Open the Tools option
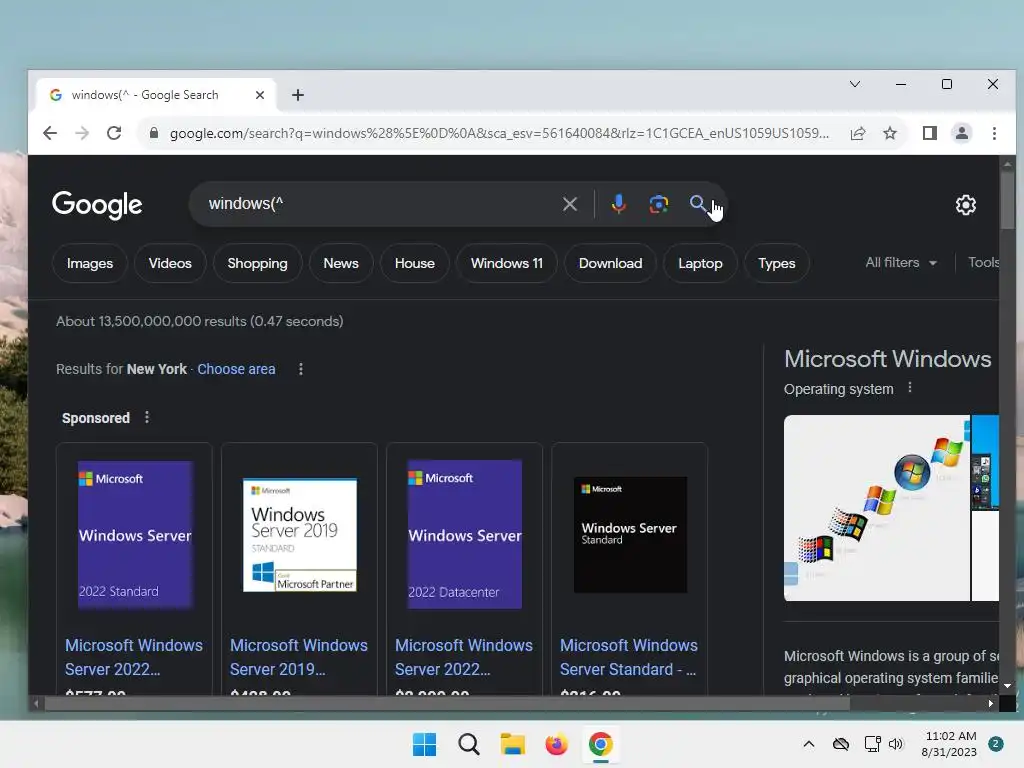The height and width of the screenshot is (768, 1024). pos(983,263)
